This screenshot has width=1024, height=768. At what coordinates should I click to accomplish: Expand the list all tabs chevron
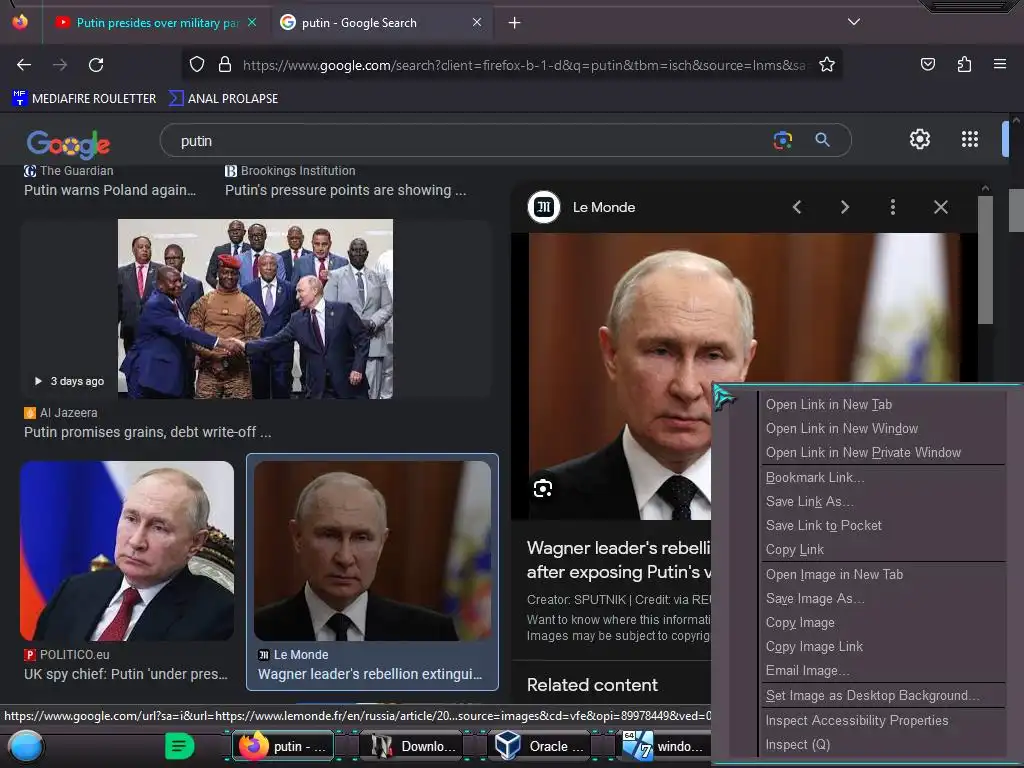pyautogui.click(x=854, y=22)
